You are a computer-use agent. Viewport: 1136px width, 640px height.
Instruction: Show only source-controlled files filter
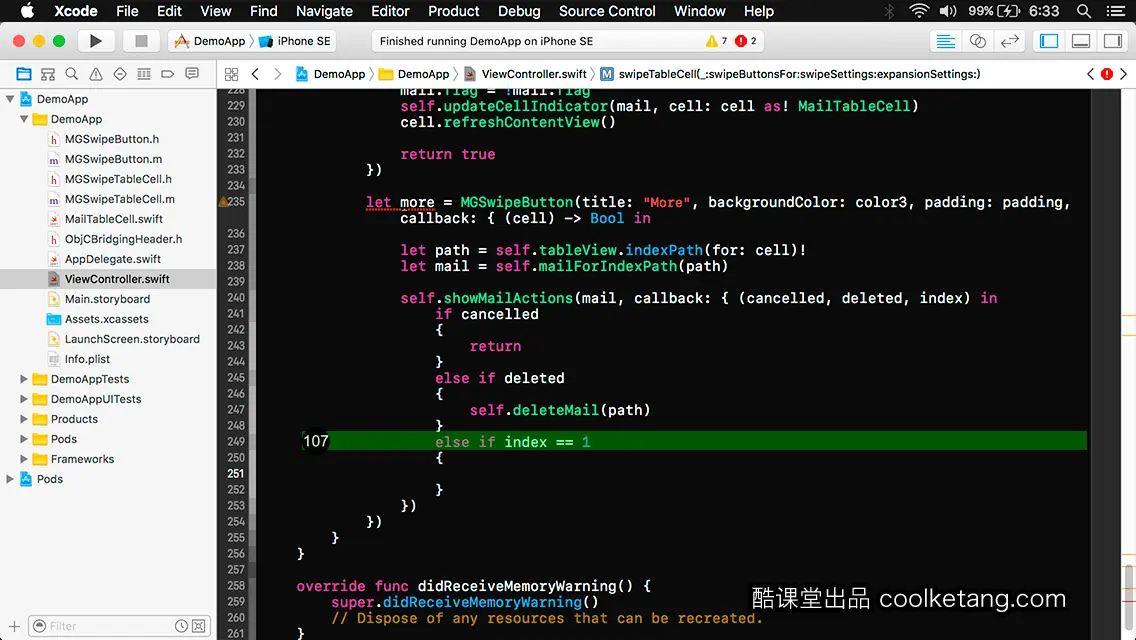[199, 626]
